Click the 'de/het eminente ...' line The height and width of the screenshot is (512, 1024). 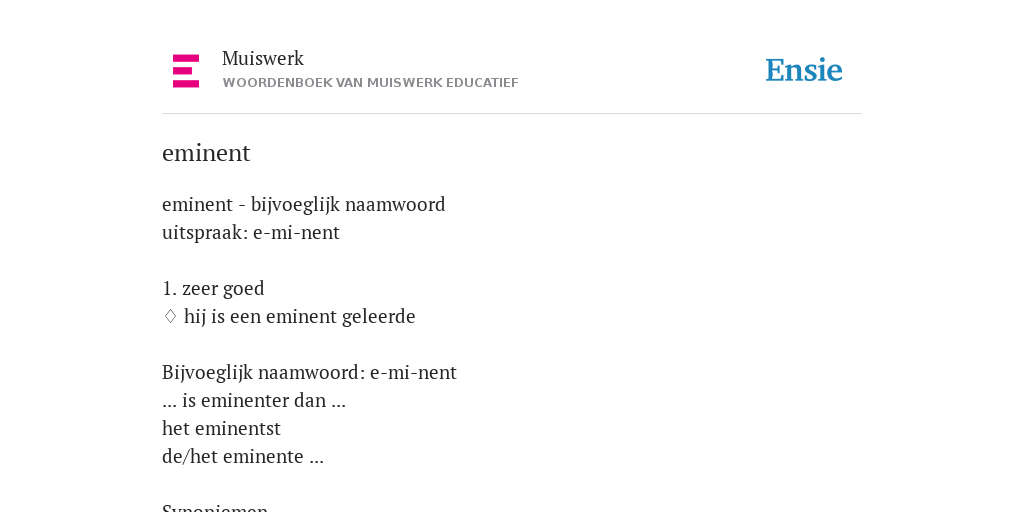(243, 456)
